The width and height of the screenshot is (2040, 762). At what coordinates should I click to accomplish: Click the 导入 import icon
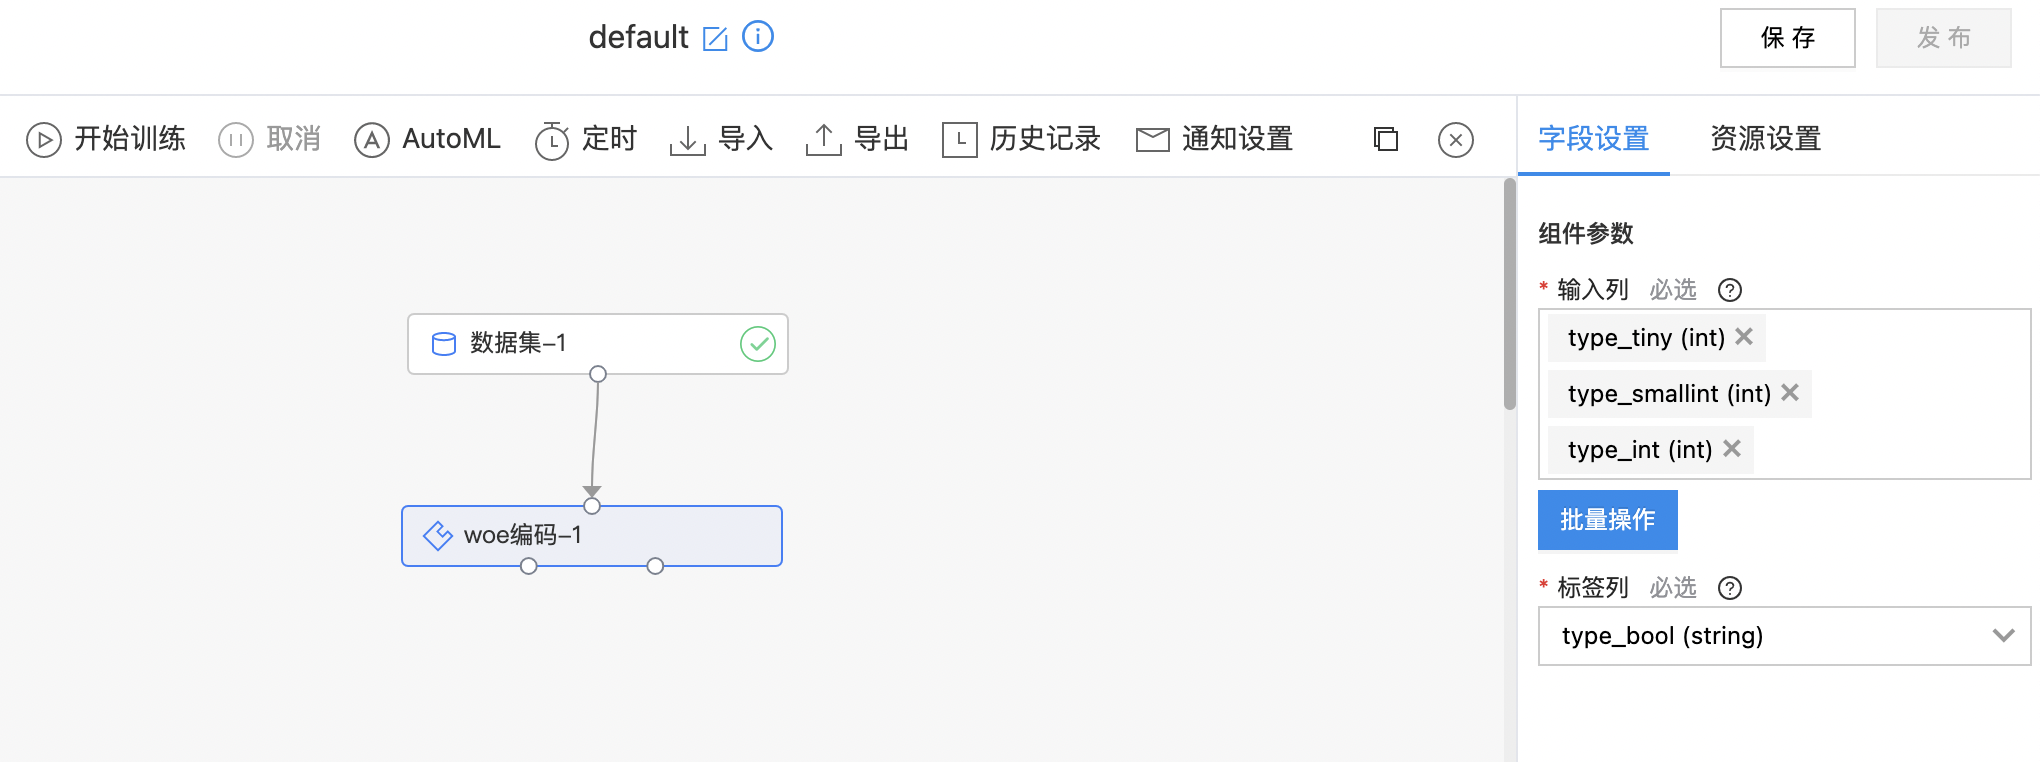coord(687,140)
